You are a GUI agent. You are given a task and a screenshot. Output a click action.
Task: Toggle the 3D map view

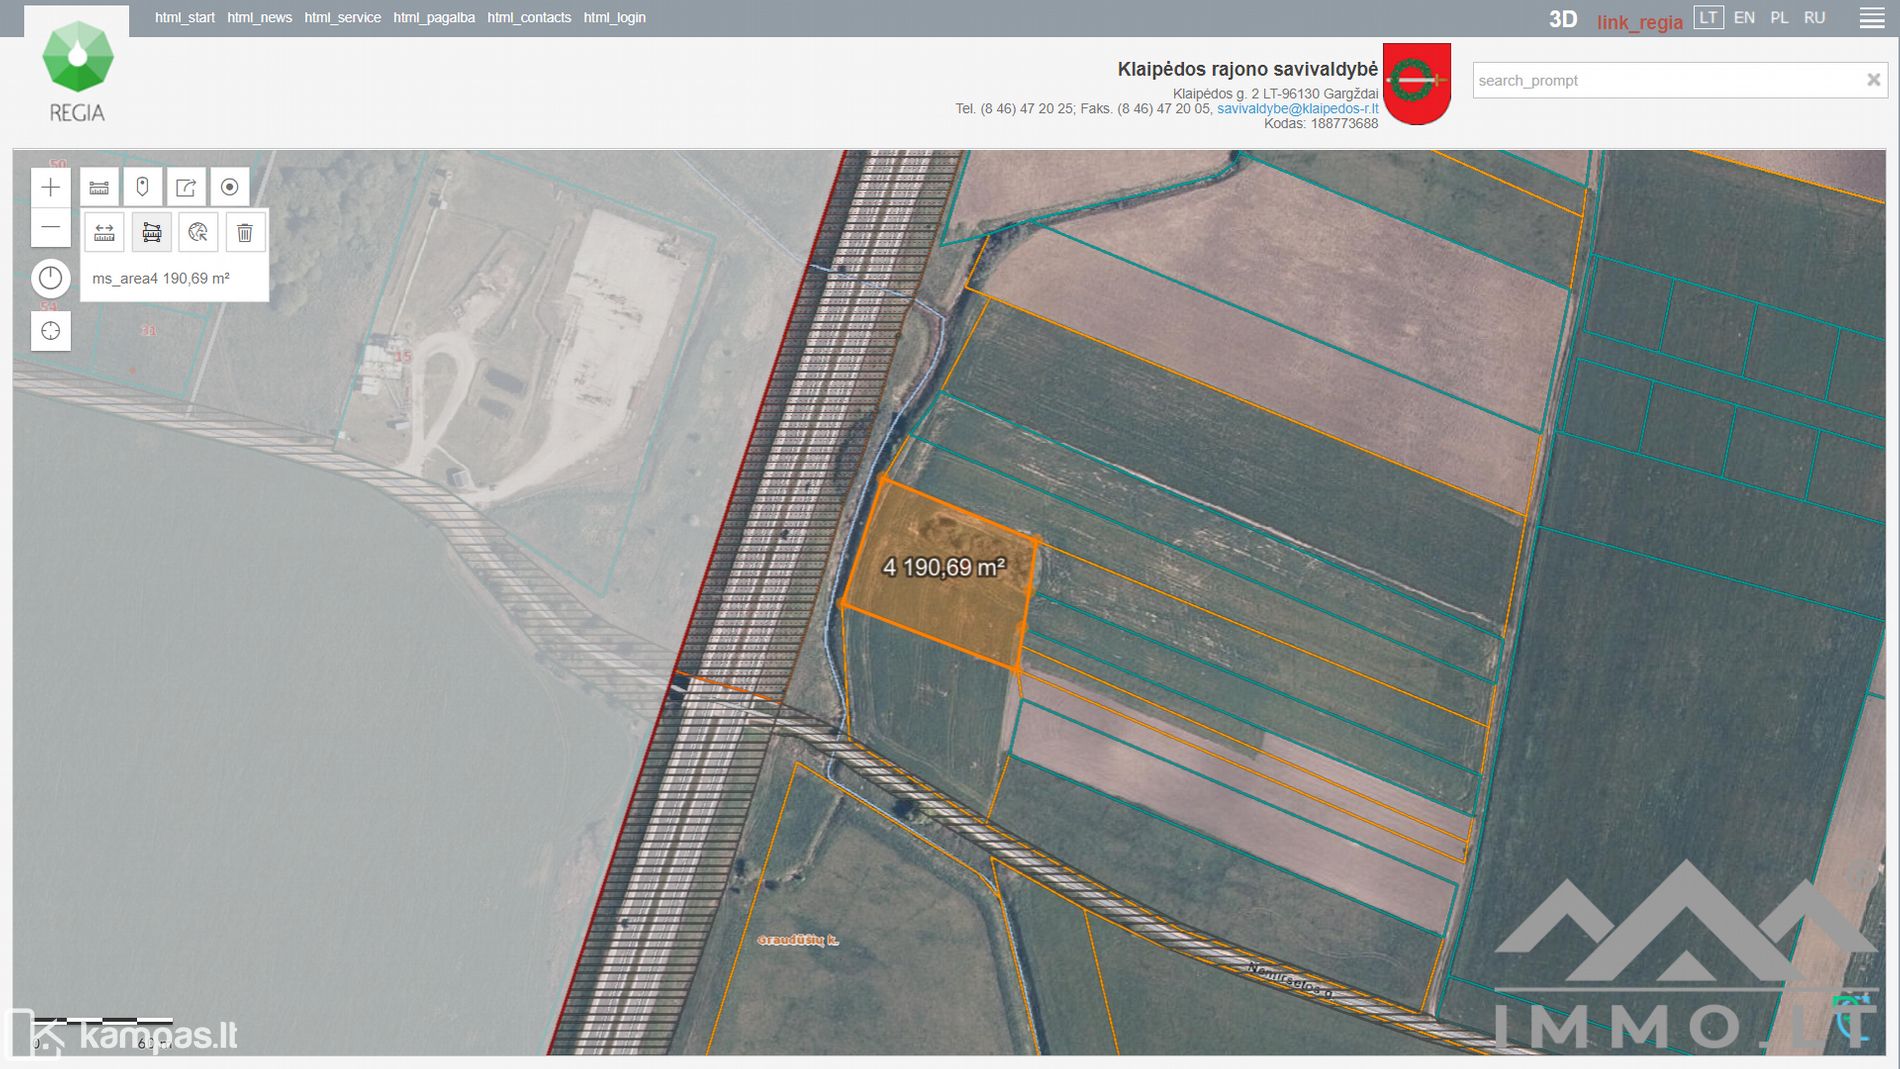point(1562,19)
